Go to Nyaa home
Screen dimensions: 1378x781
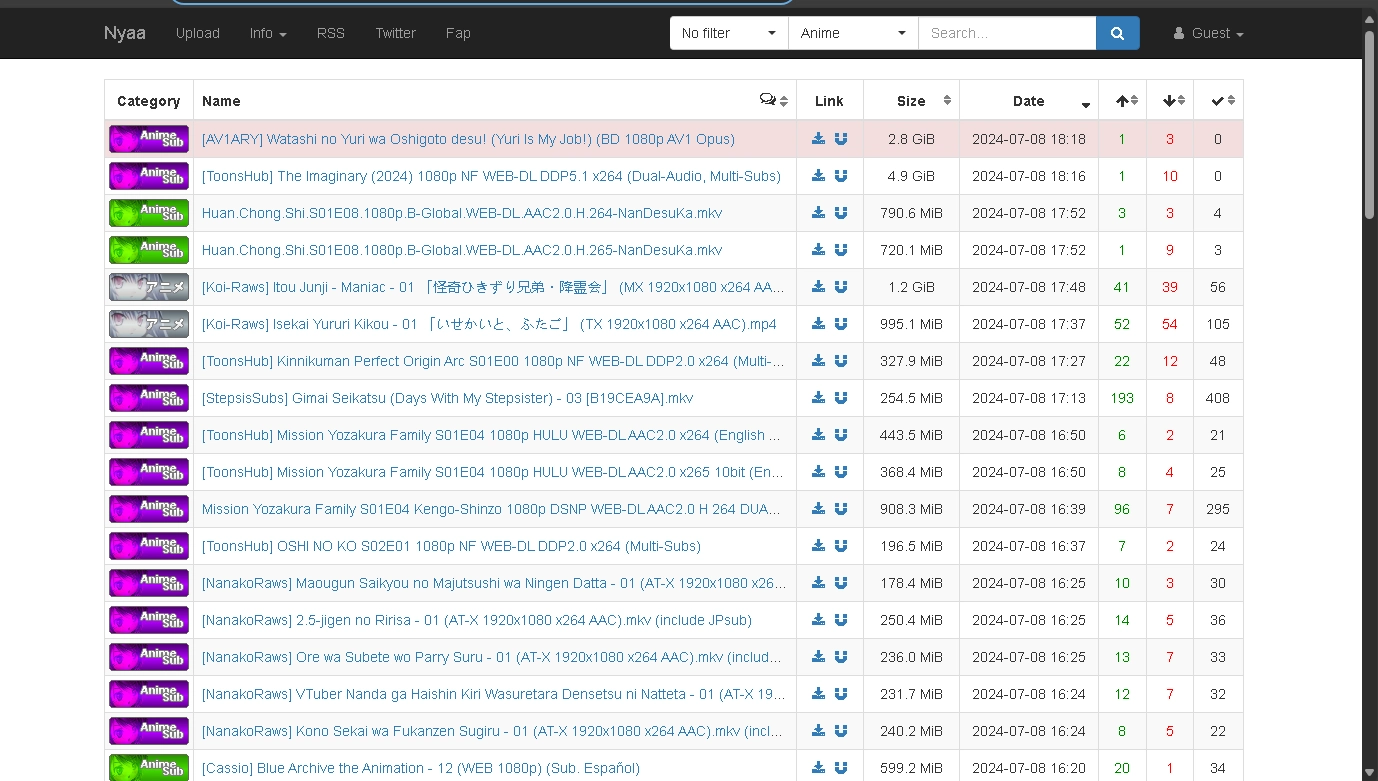pyautogui.click(x=125, y=33)
